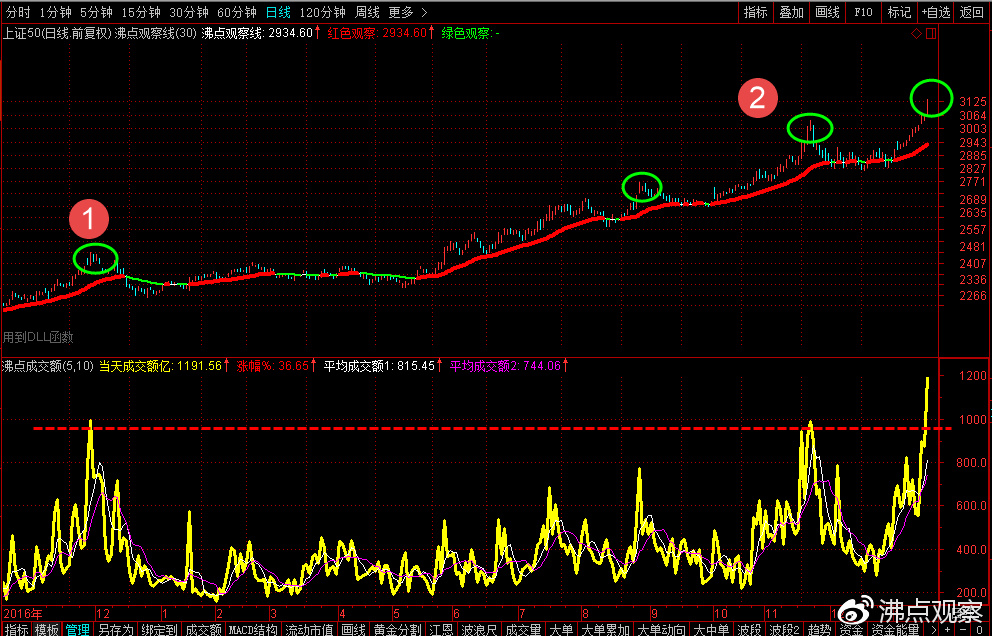
Task: Click the + zoom icon in the bottom-right corner
Action: (x=947, y=630)
